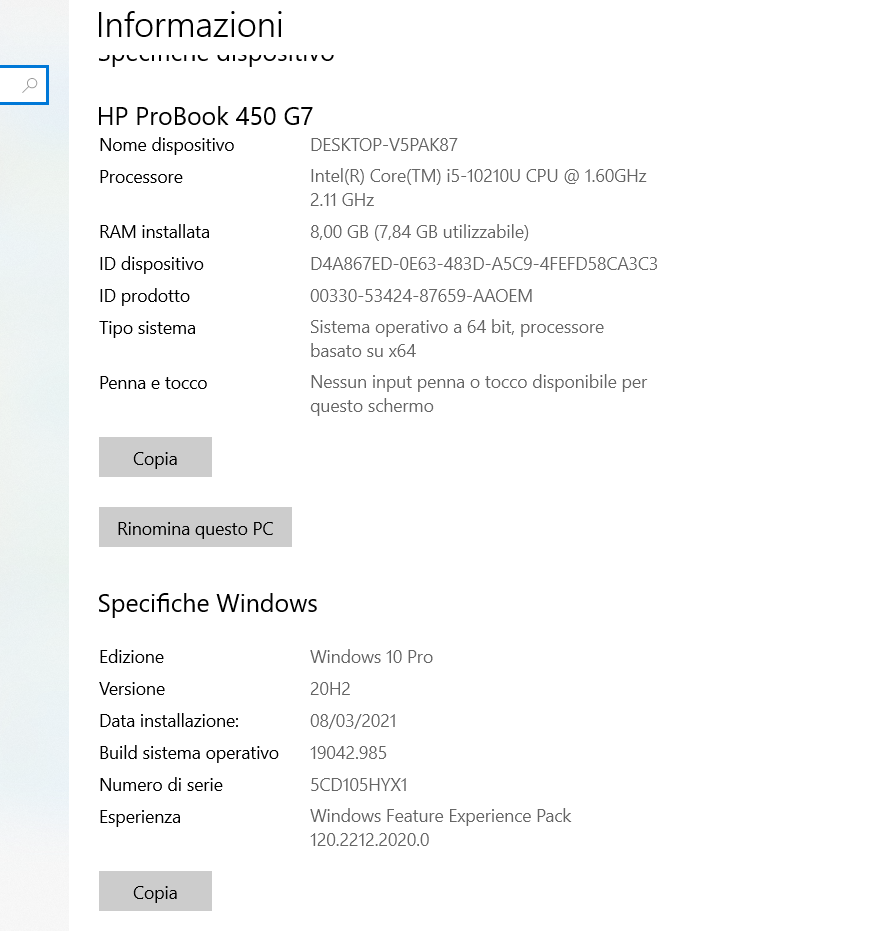
Task: Click the search magnifier icon
Action: coord(30,85)
